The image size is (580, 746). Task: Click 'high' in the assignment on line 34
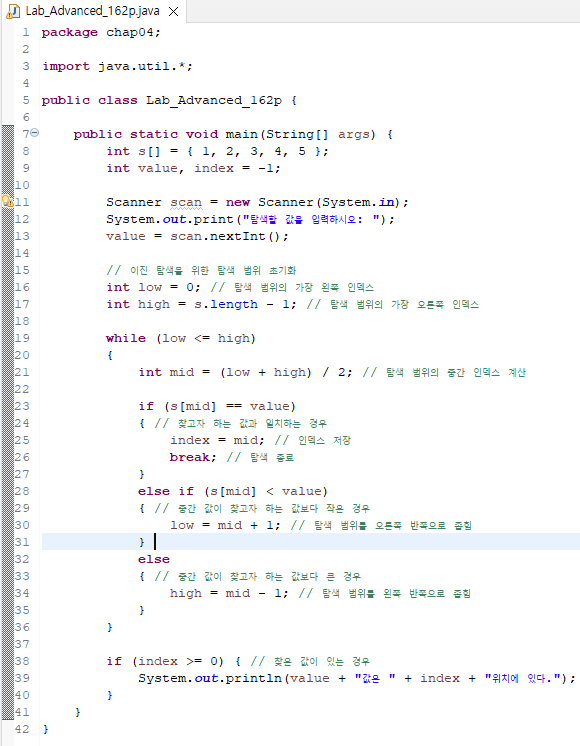click(186, 593)
